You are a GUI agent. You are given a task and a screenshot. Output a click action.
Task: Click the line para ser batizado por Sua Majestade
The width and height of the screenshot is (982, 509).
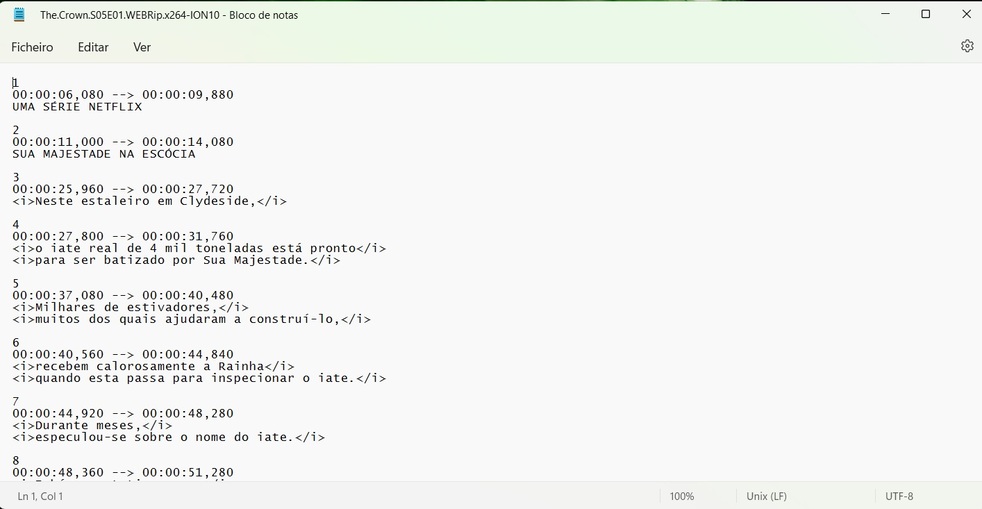pos(176,260)
